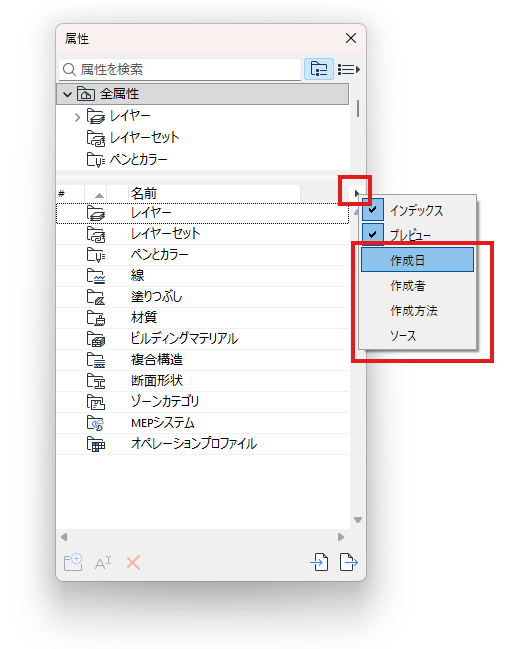Select the レイヤー name in the list
This screenshot has height=649, width=507.
click(151, 213)
